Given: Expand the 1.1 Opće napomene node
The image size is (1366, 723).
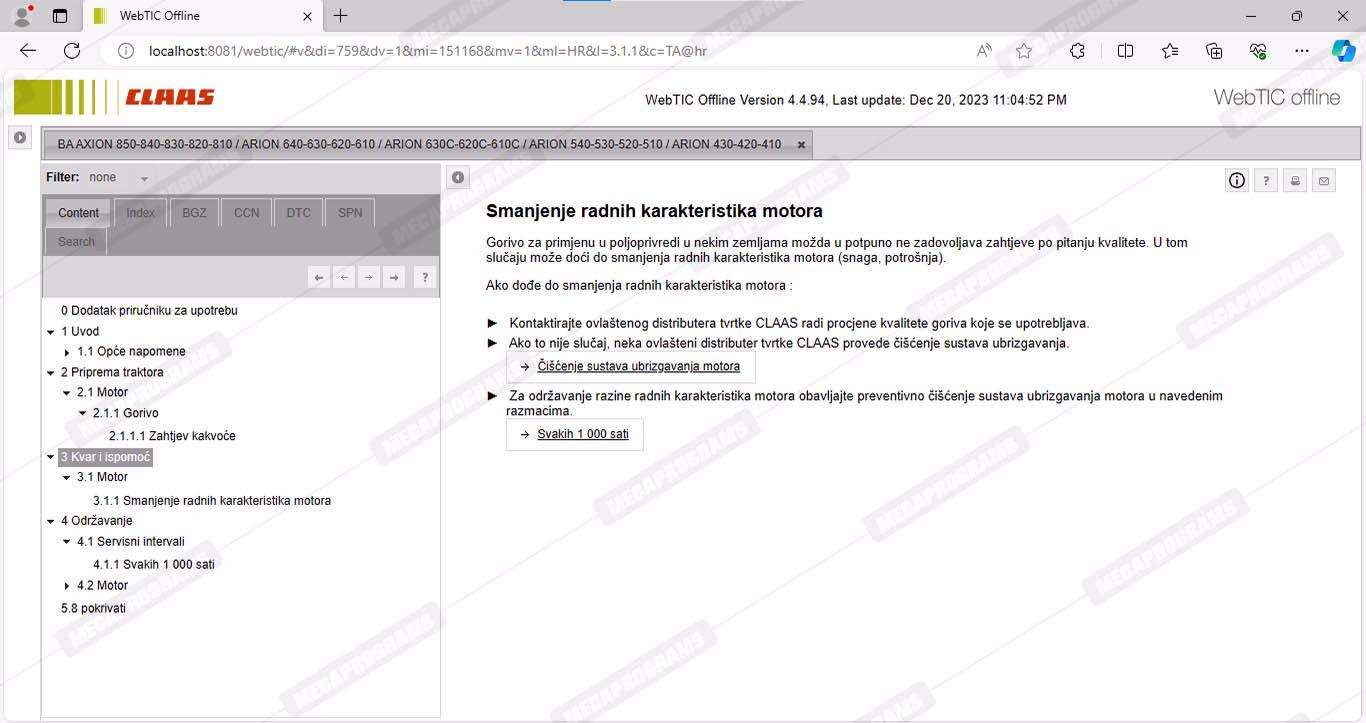Looking at the screenshot, I should pyautogui.click(x=67, y=352).
